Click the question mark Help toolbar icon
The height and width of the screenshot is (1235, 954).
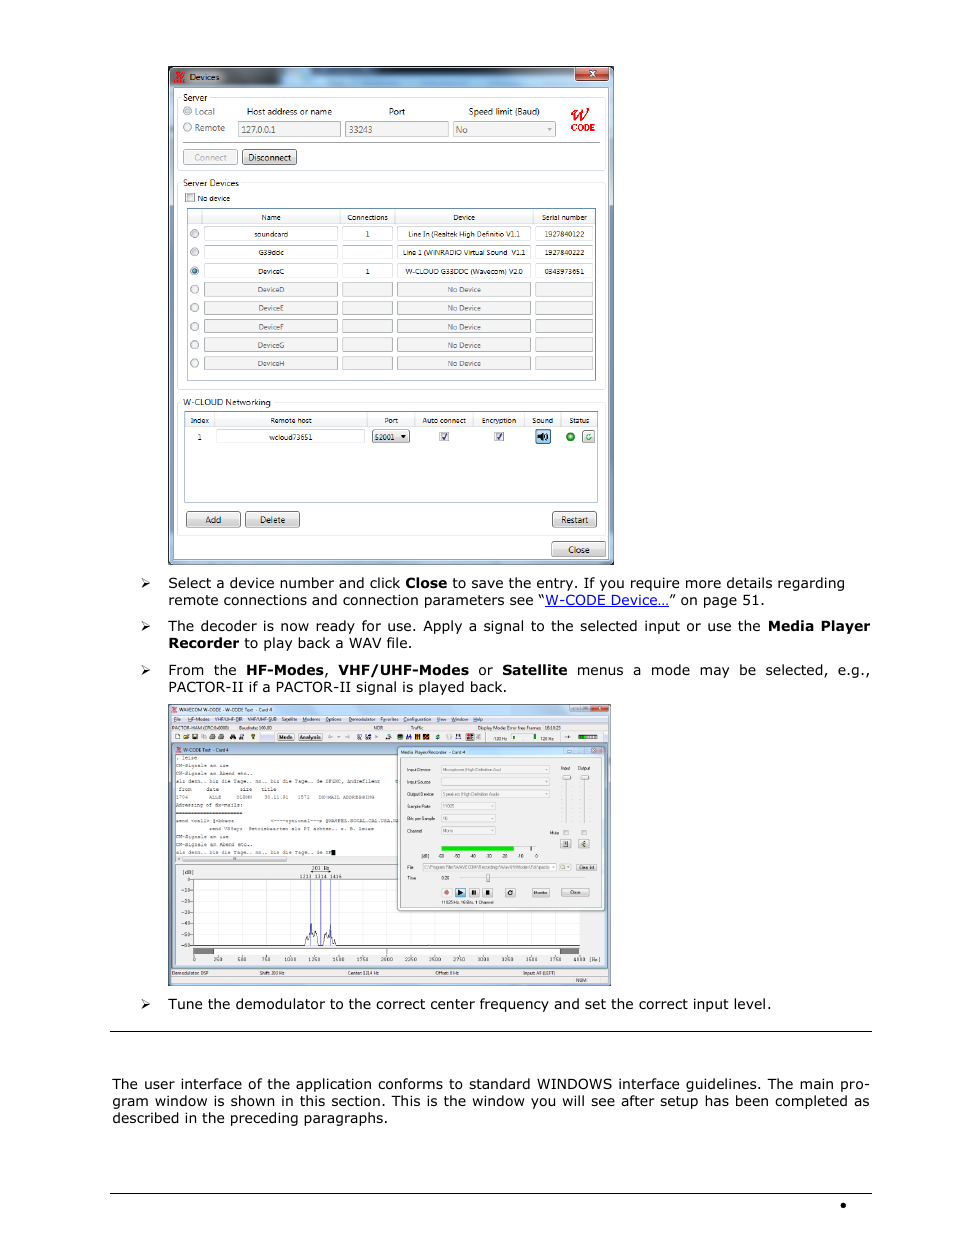pyautogui.click(x=253, y=737)
